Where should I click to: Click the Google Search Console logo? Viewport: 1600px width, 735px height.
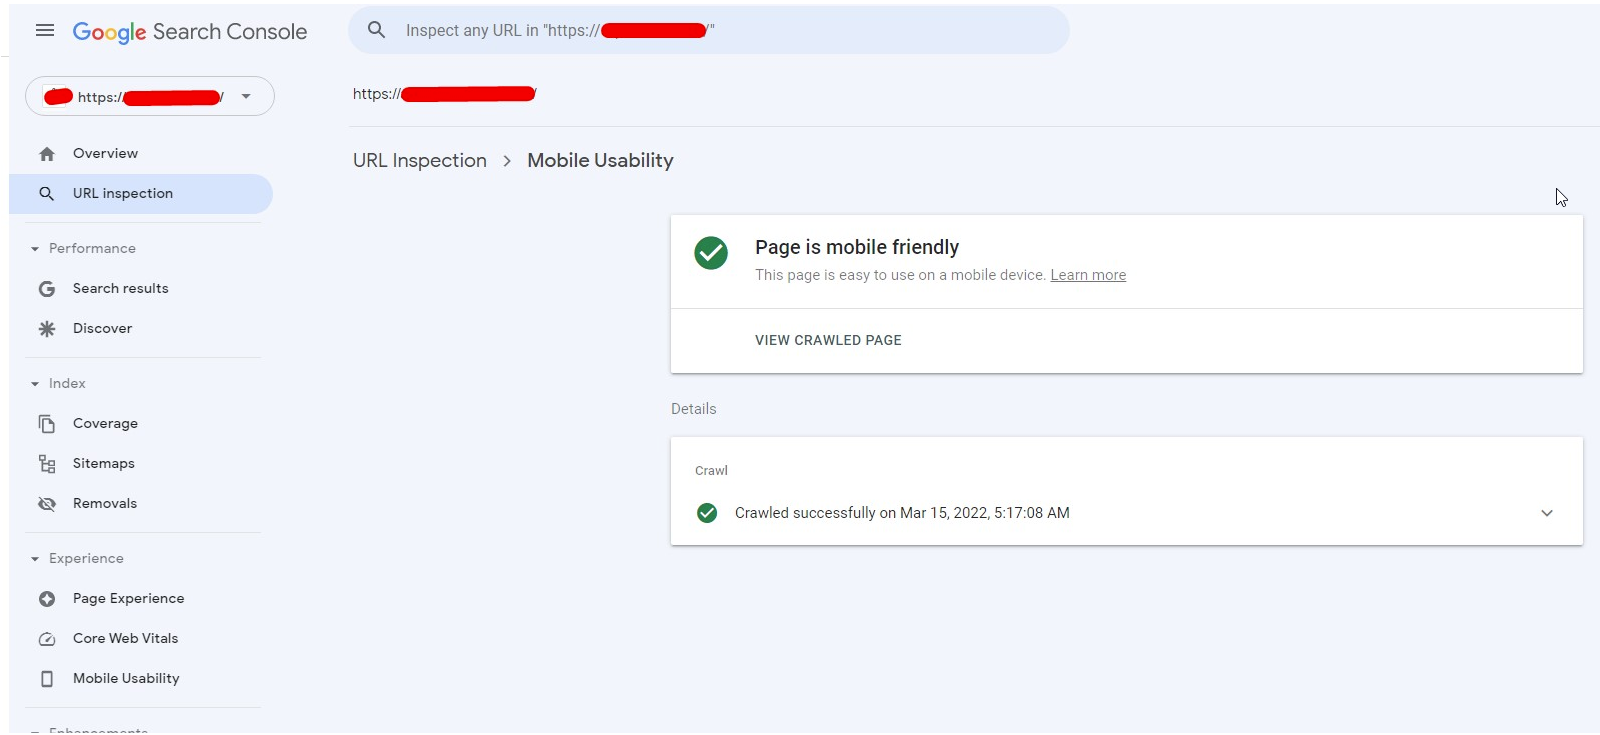click(x=190, y=32)
